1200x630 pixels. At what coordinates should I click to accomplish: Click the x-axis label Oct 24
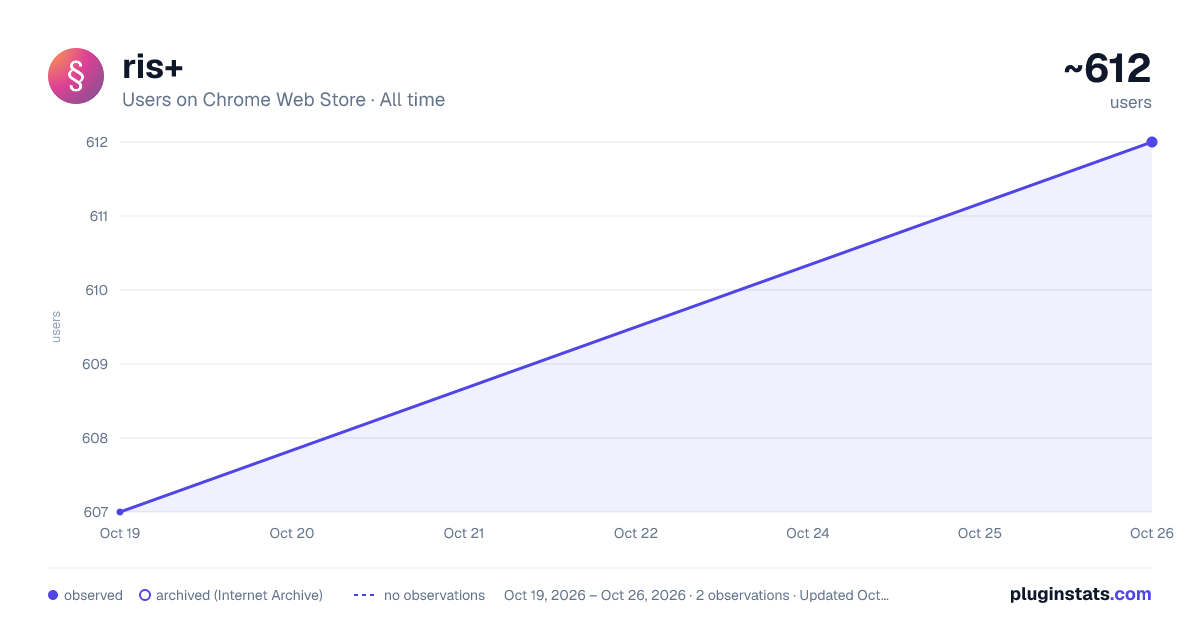point(808,533)
